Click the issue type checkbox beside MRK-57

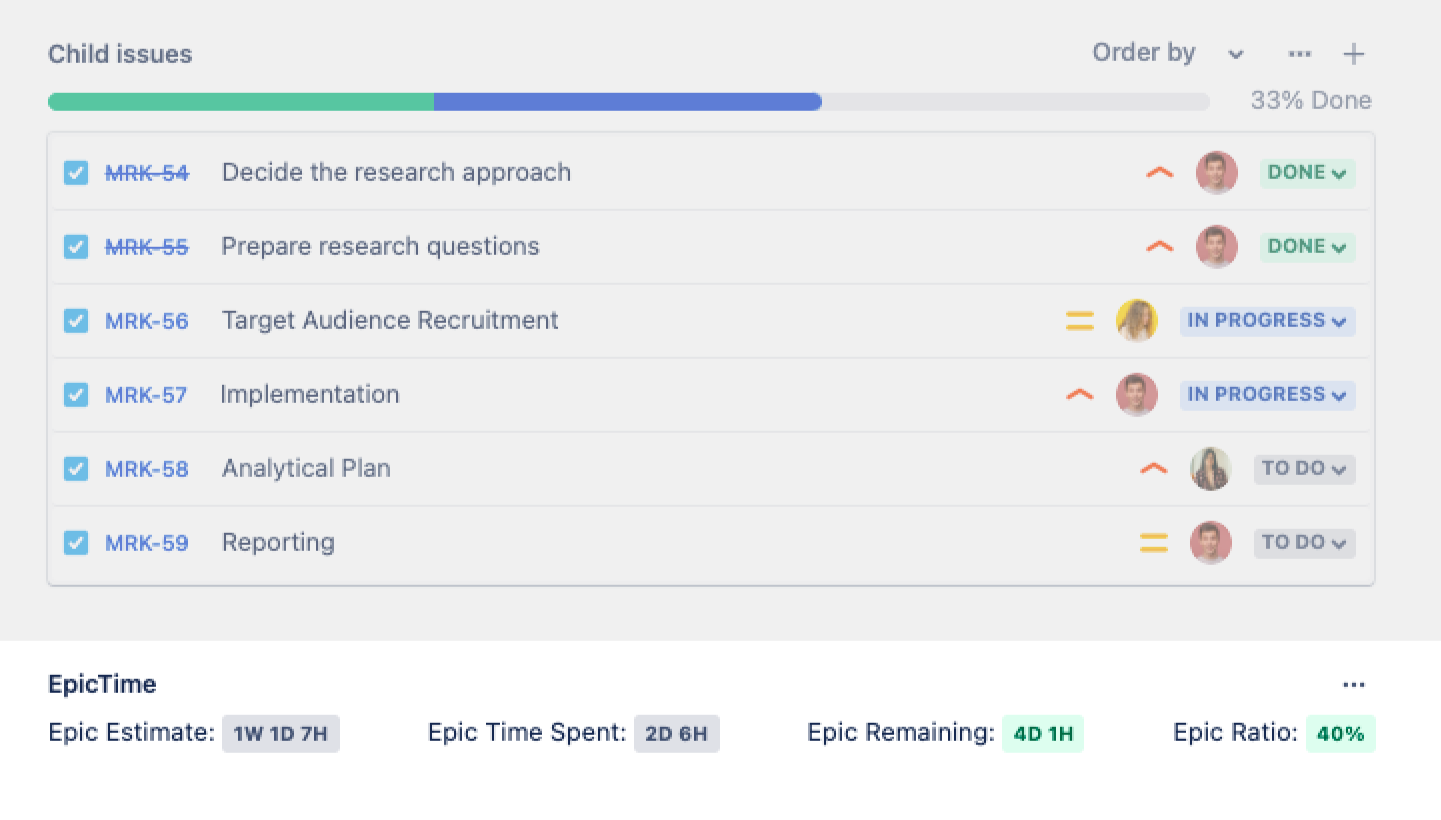(x=76, y=395)
